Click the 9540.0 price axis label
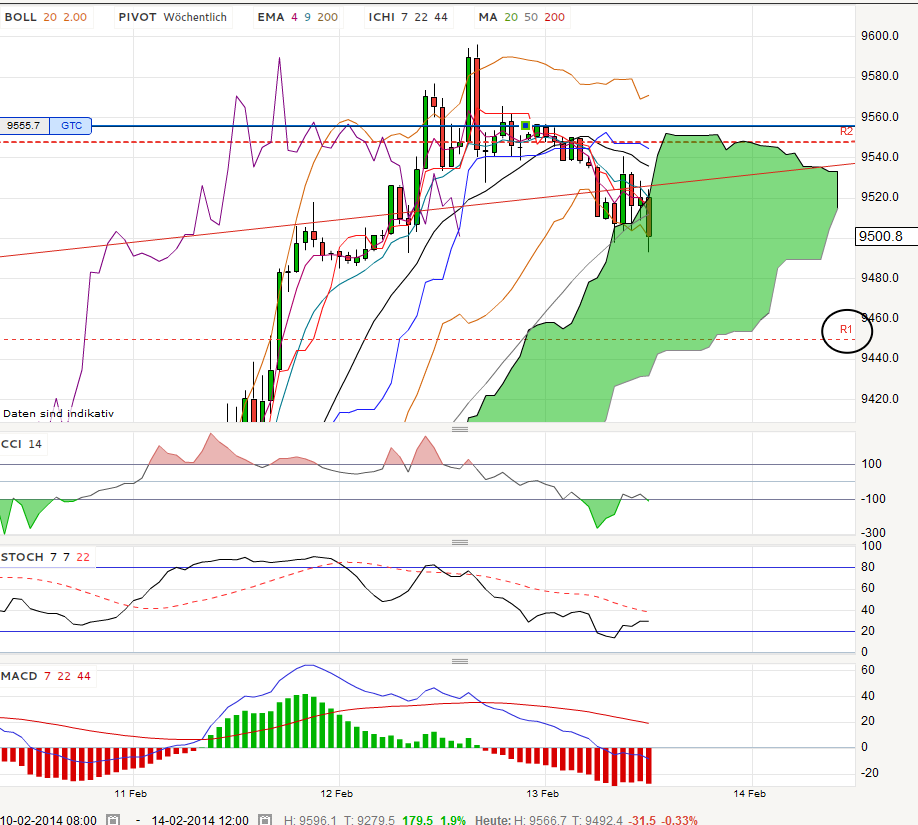This screenshot has height=825, width=918. tap(880, 157)
